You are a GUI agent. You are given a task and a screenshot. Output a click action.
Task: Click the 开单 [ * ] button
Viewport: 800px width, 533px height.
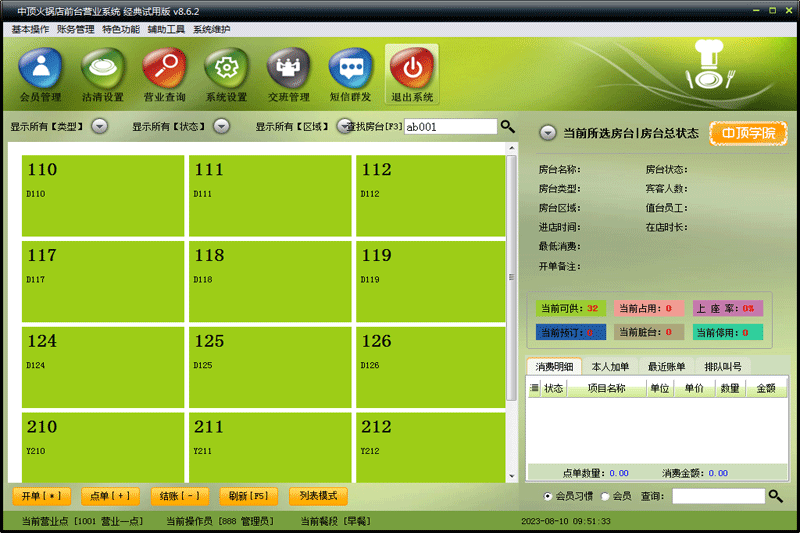tap(41, 496)
